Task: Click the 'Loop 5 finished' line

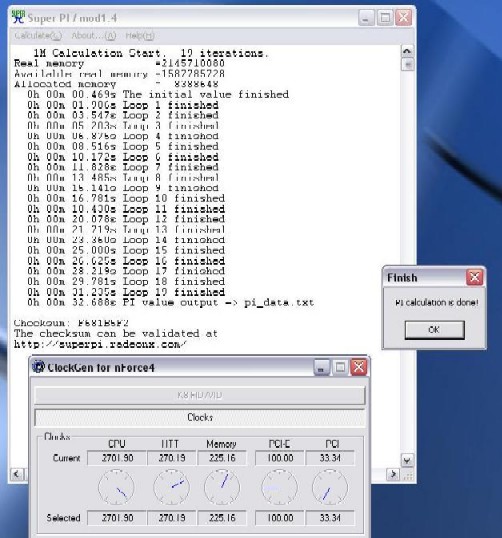Action: click(123, 147)
